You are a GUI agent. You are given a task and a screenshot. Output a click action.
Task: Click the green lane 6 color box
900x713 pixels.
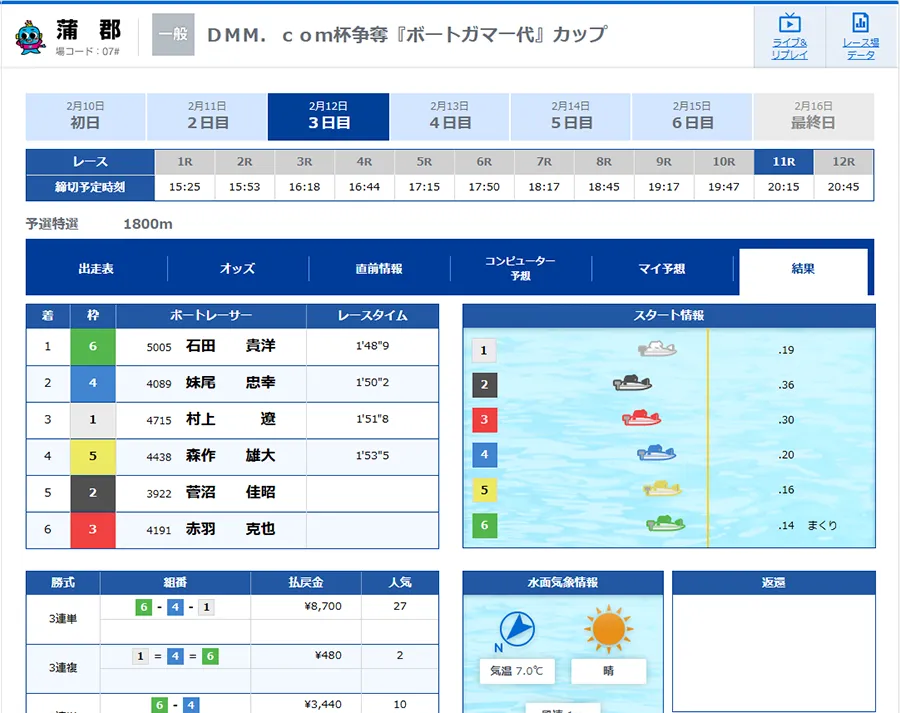click(x=93, y=347)
